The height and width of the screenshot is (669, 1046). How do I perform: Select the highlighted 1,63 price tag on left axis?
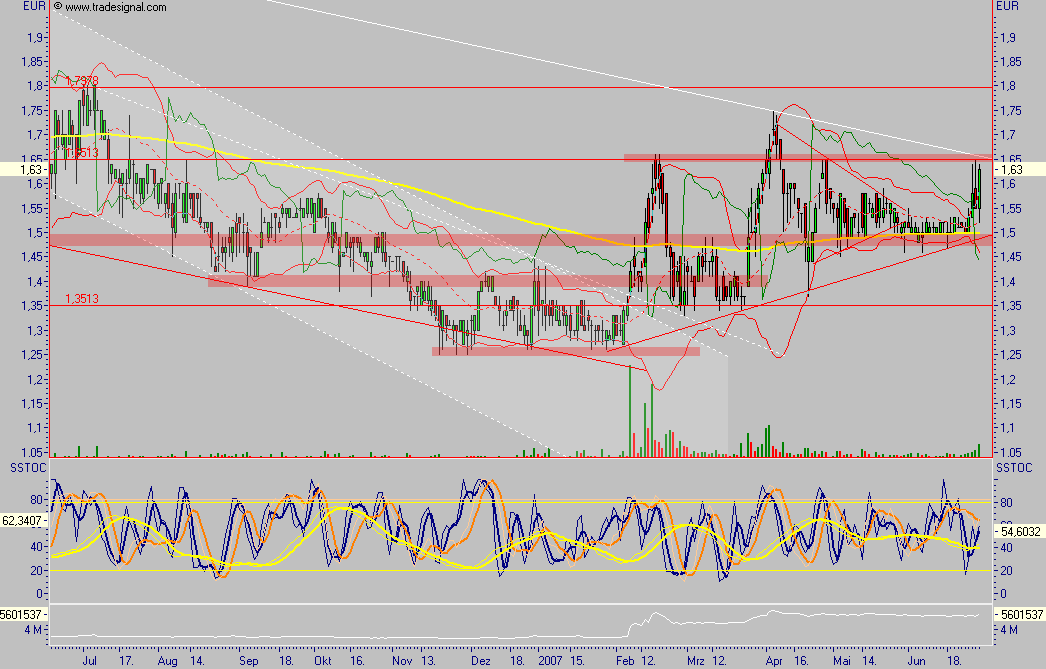coord(20,170)
